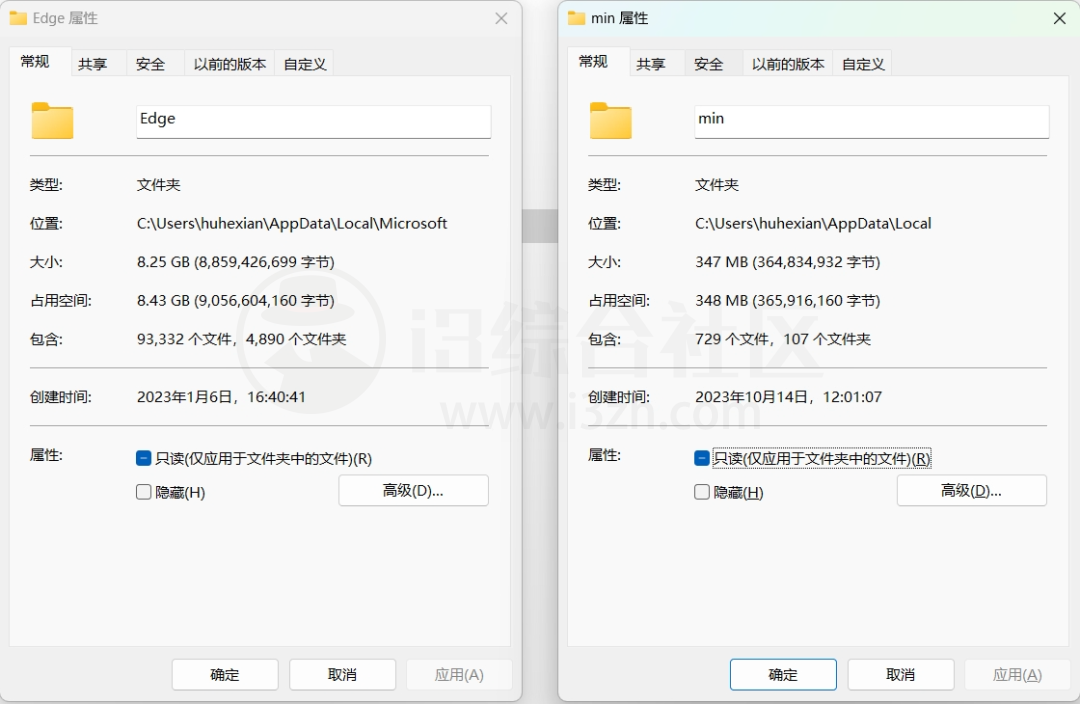Select the 常规 tab in Edge properties
Image resolution: width=1080 pixels, height=704 pixels.
click(x=39, y=61)
